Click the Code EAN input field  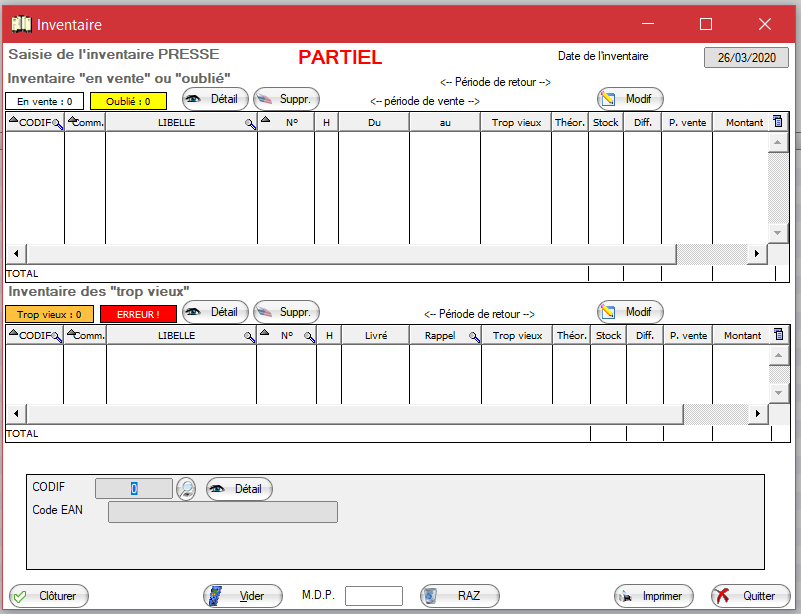222,512
